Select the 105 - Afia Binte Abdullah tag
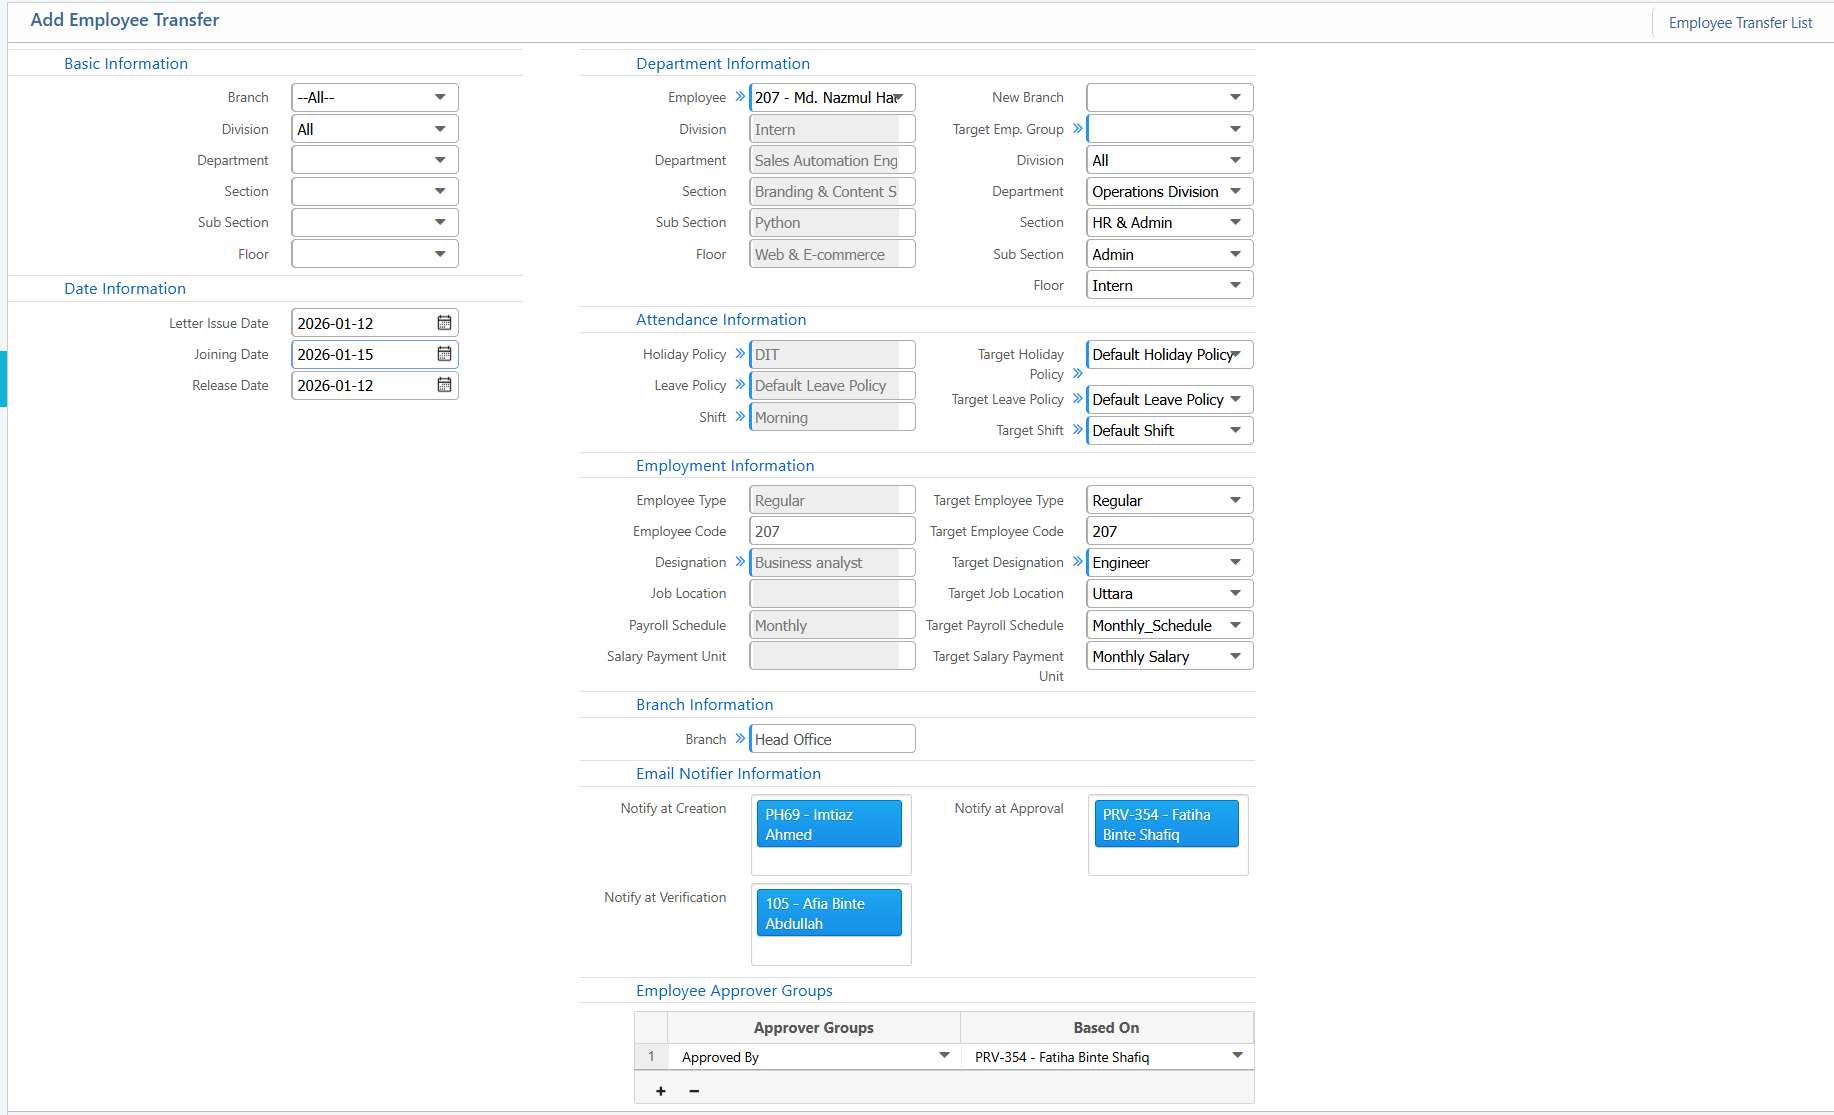The width and height of the screenshot is (1834, 1115). coord(828,913)
